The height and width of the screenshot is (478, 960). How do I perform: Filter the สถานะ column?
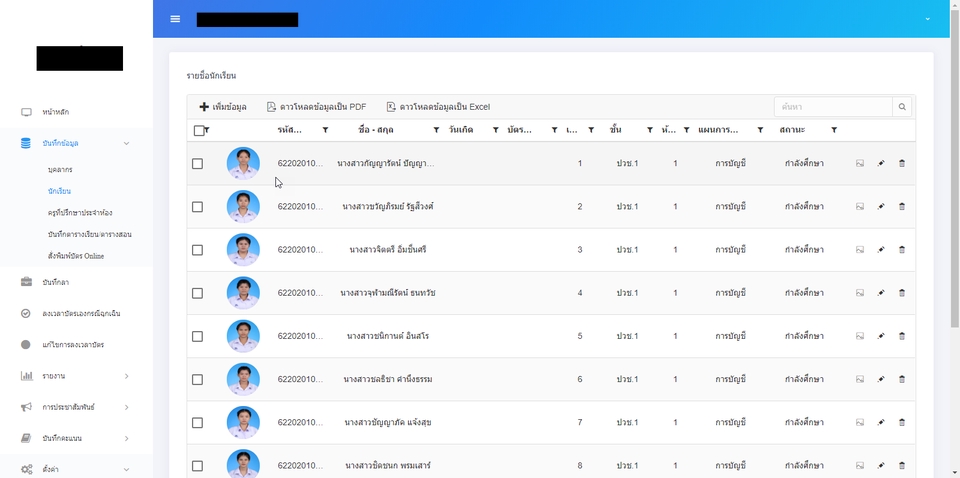[834, 130]
